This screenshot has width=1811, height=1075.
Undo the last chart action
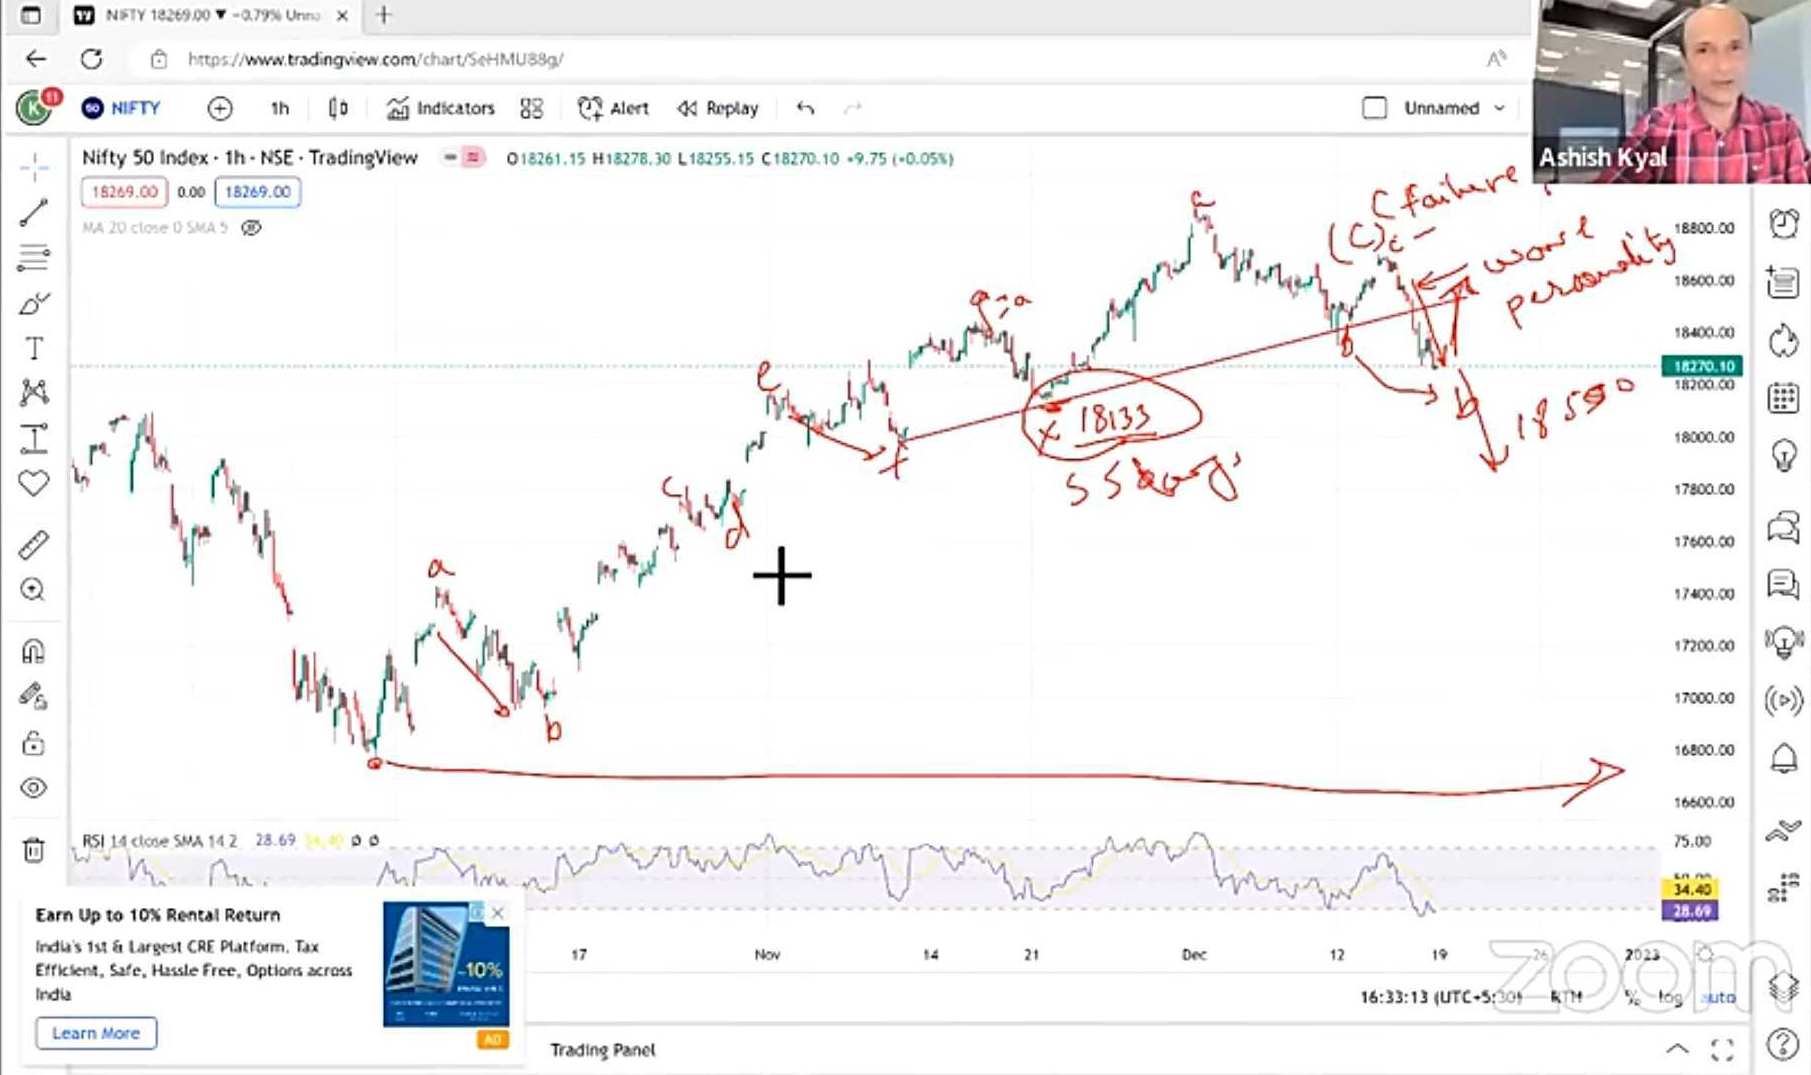tap(805, 108)
